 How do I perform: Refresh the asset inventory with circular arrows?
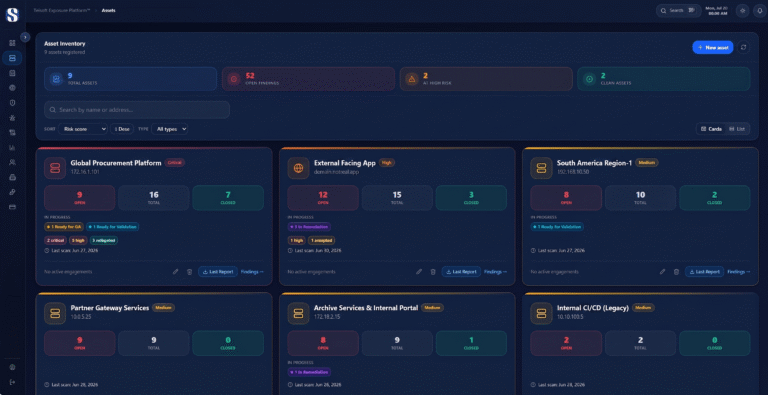coord(744,48)
